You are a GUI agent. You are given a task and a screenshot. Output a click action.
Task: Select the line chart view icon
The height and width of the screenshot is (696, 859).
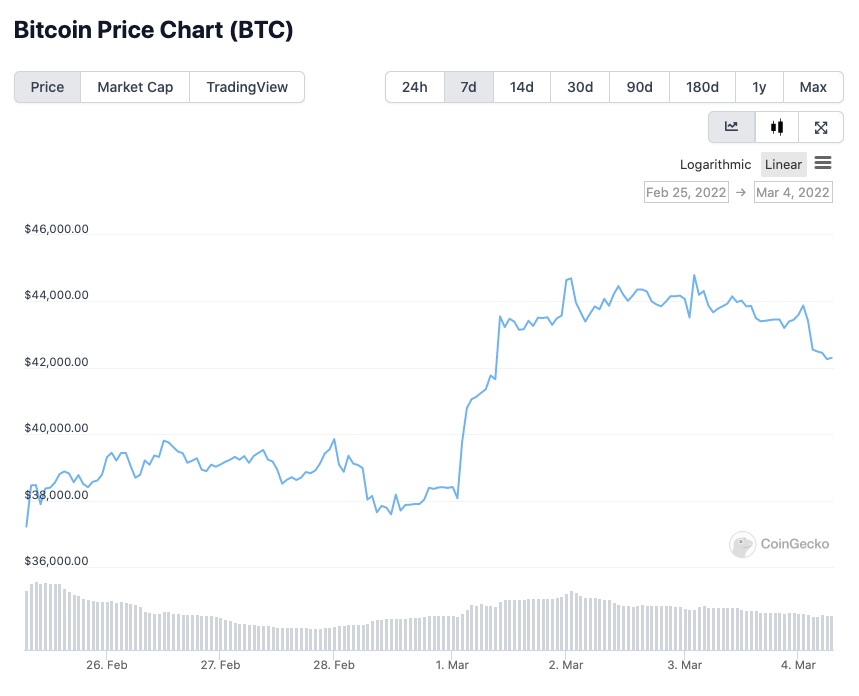(x=732, y=127)
